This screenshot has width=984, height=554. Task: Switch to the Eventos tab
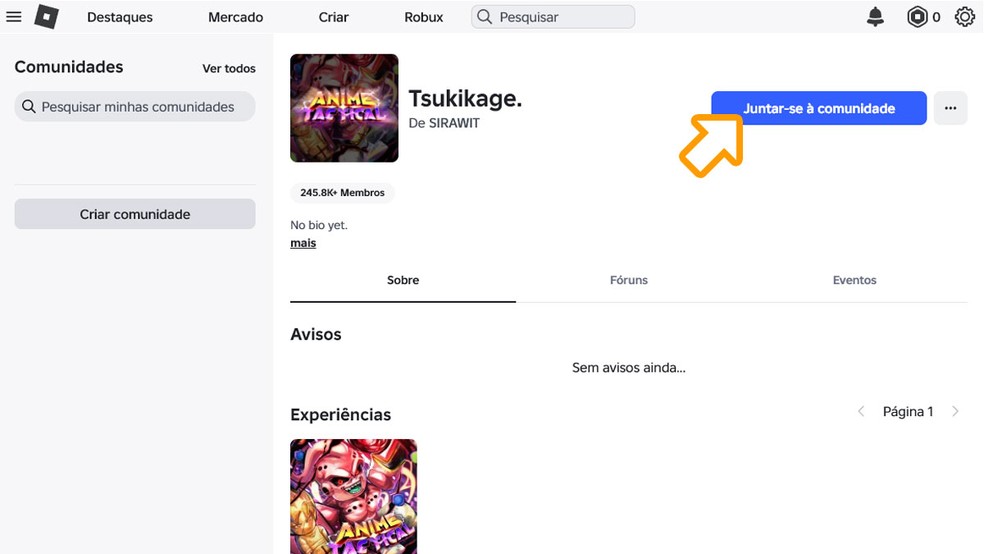click(x=854, y=280)
